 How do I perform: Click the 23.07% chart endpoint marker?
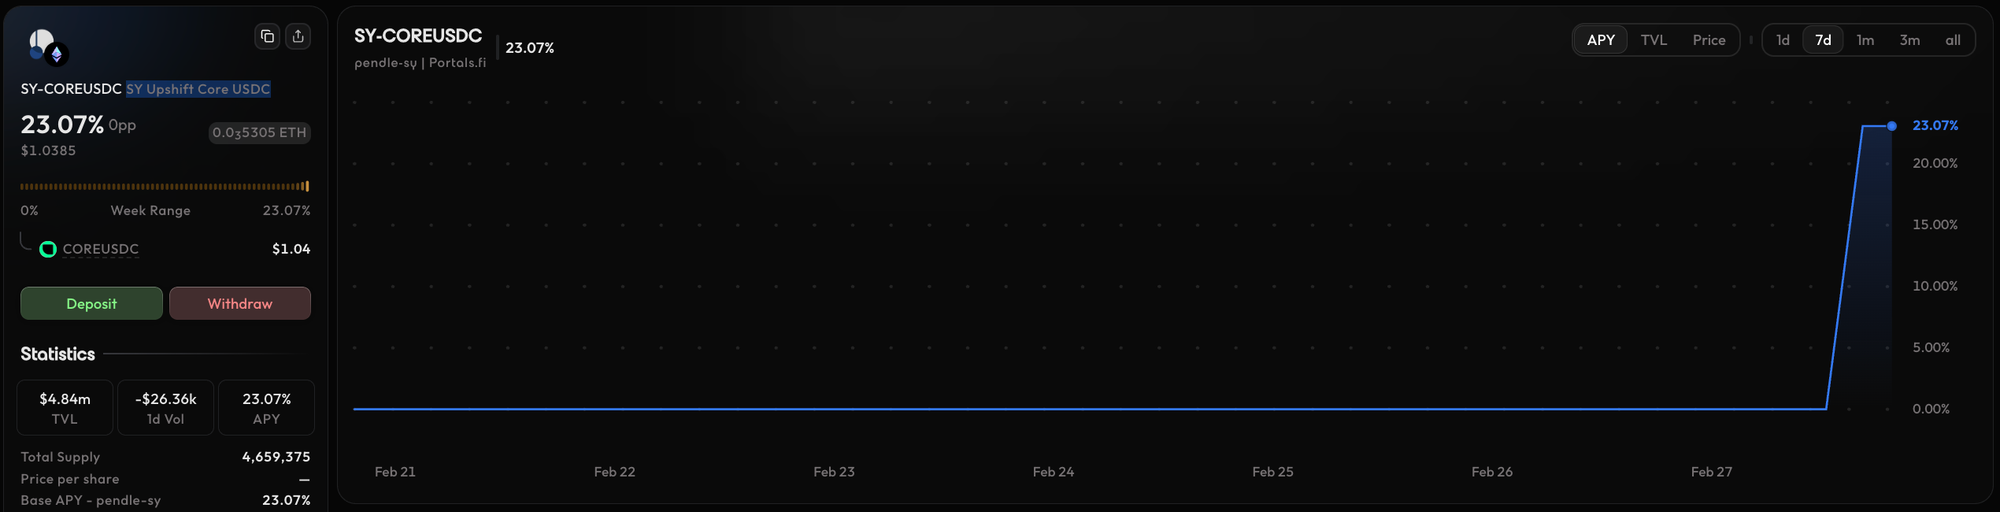pyautogui.click(x=1892, y=126)
